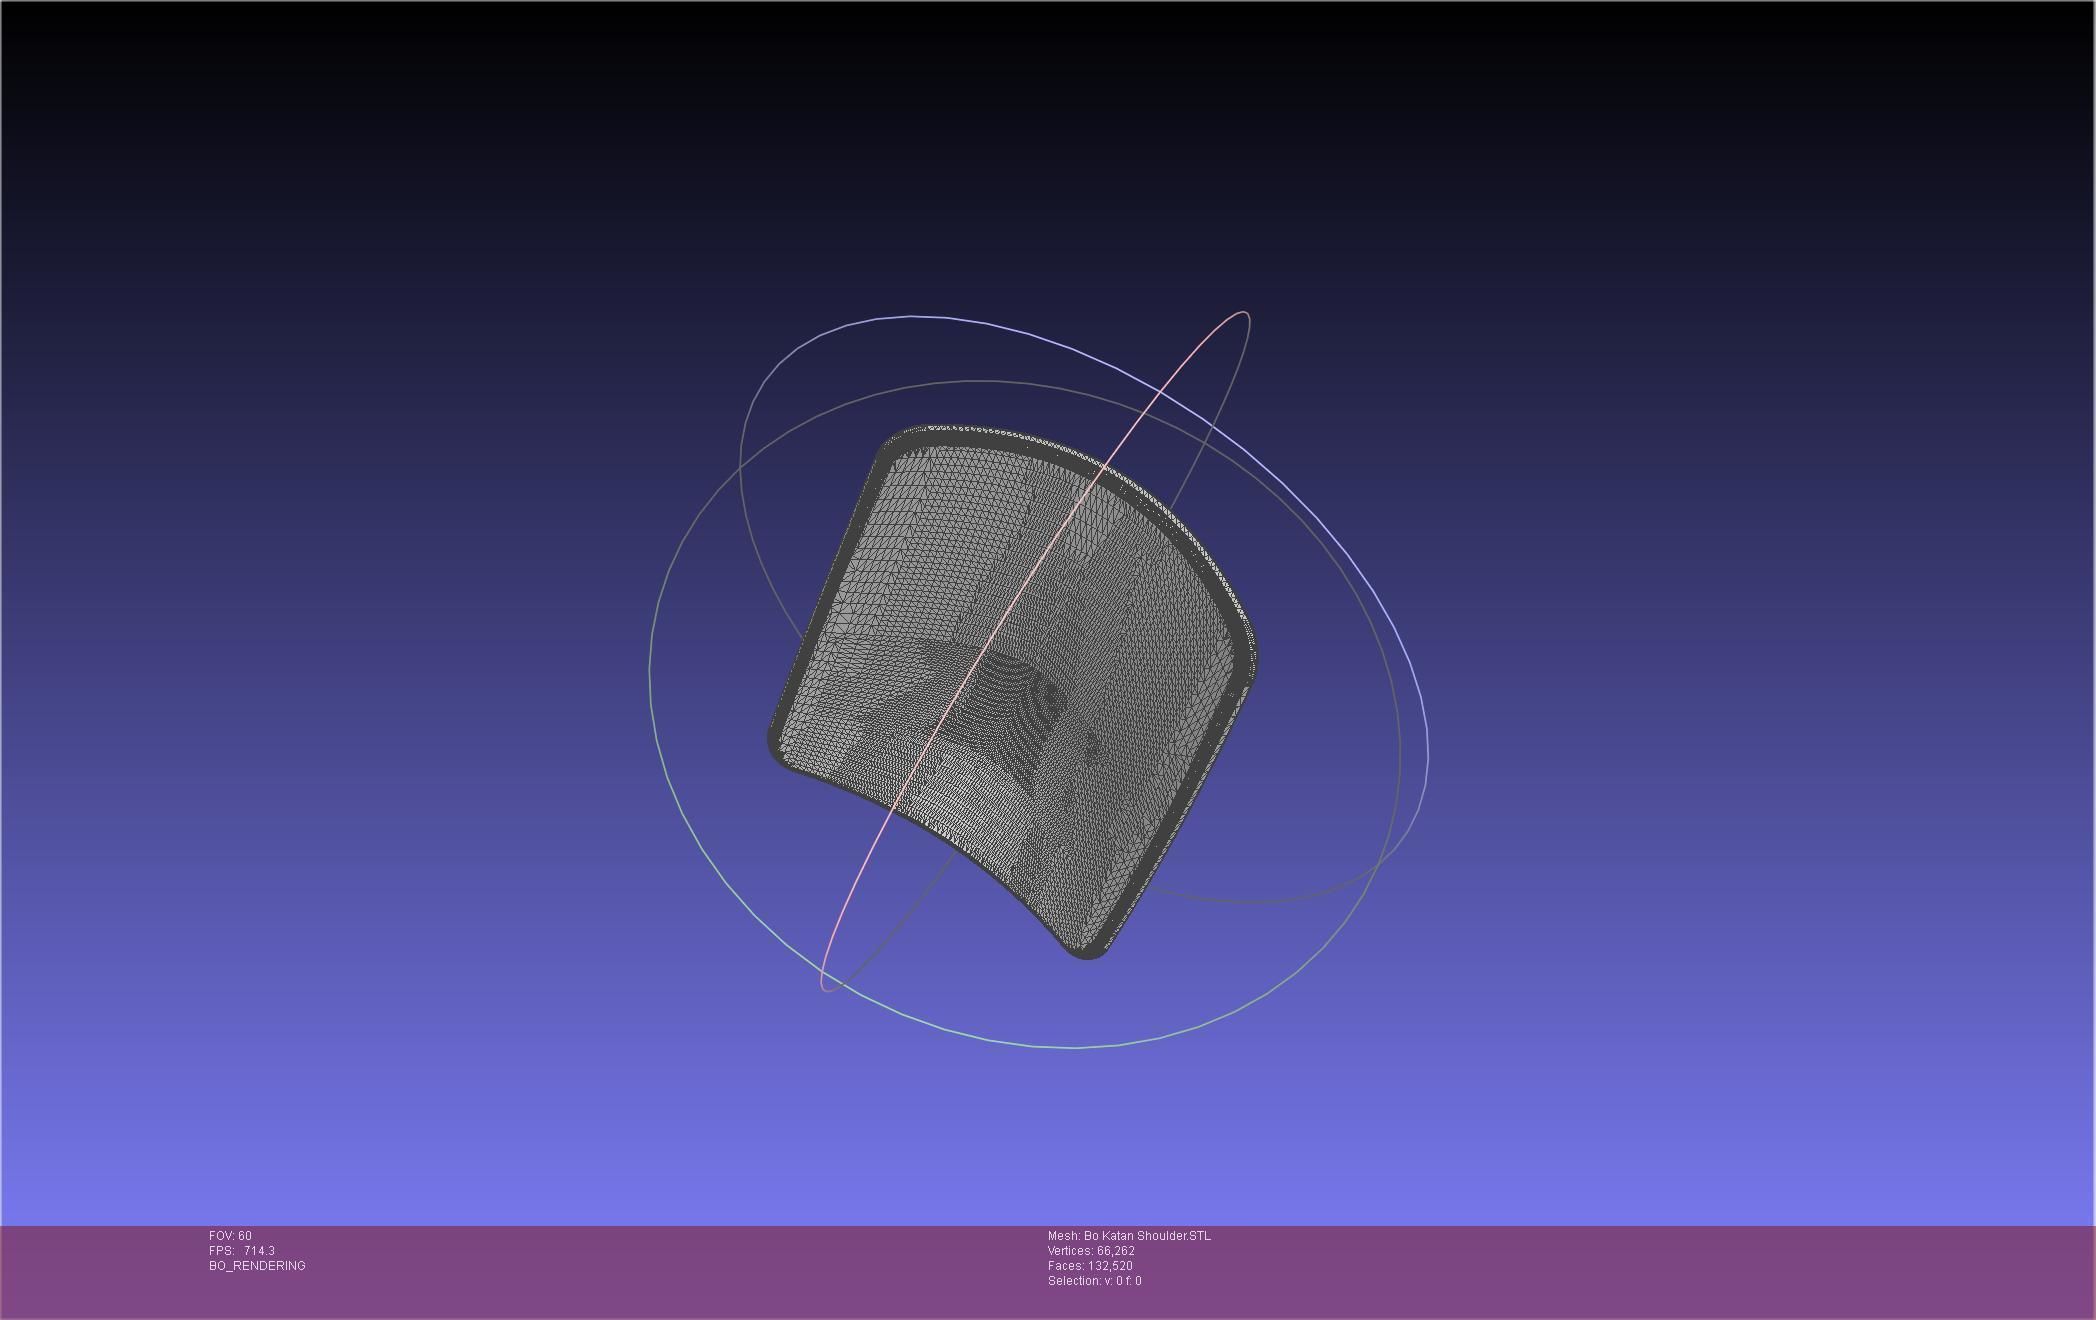
Task: Click the Faces: 132,520 text
Action: click(x=1090, y=1266)
